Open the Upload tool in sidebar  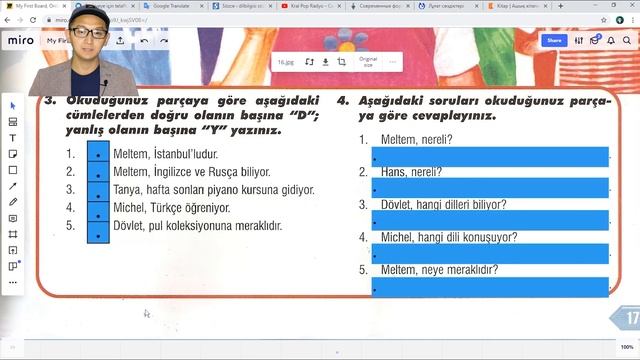(13, 250)
